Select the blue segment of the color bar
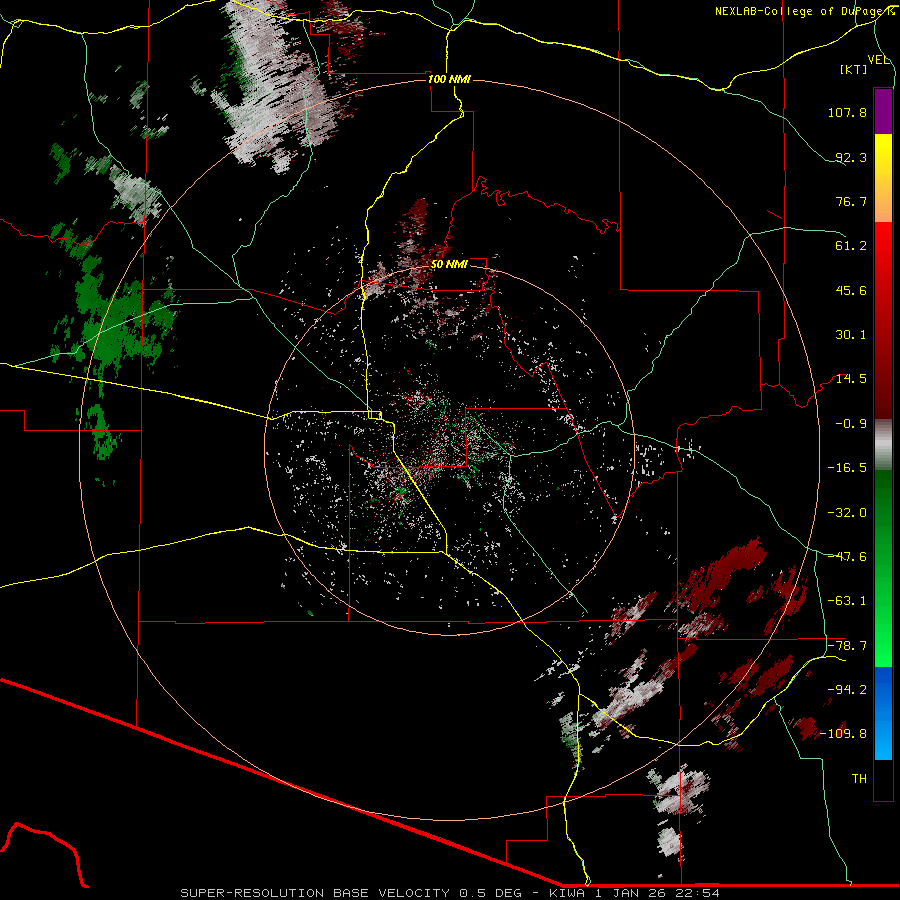Viewport: 900px width, 900px height. tap(883, 713)
